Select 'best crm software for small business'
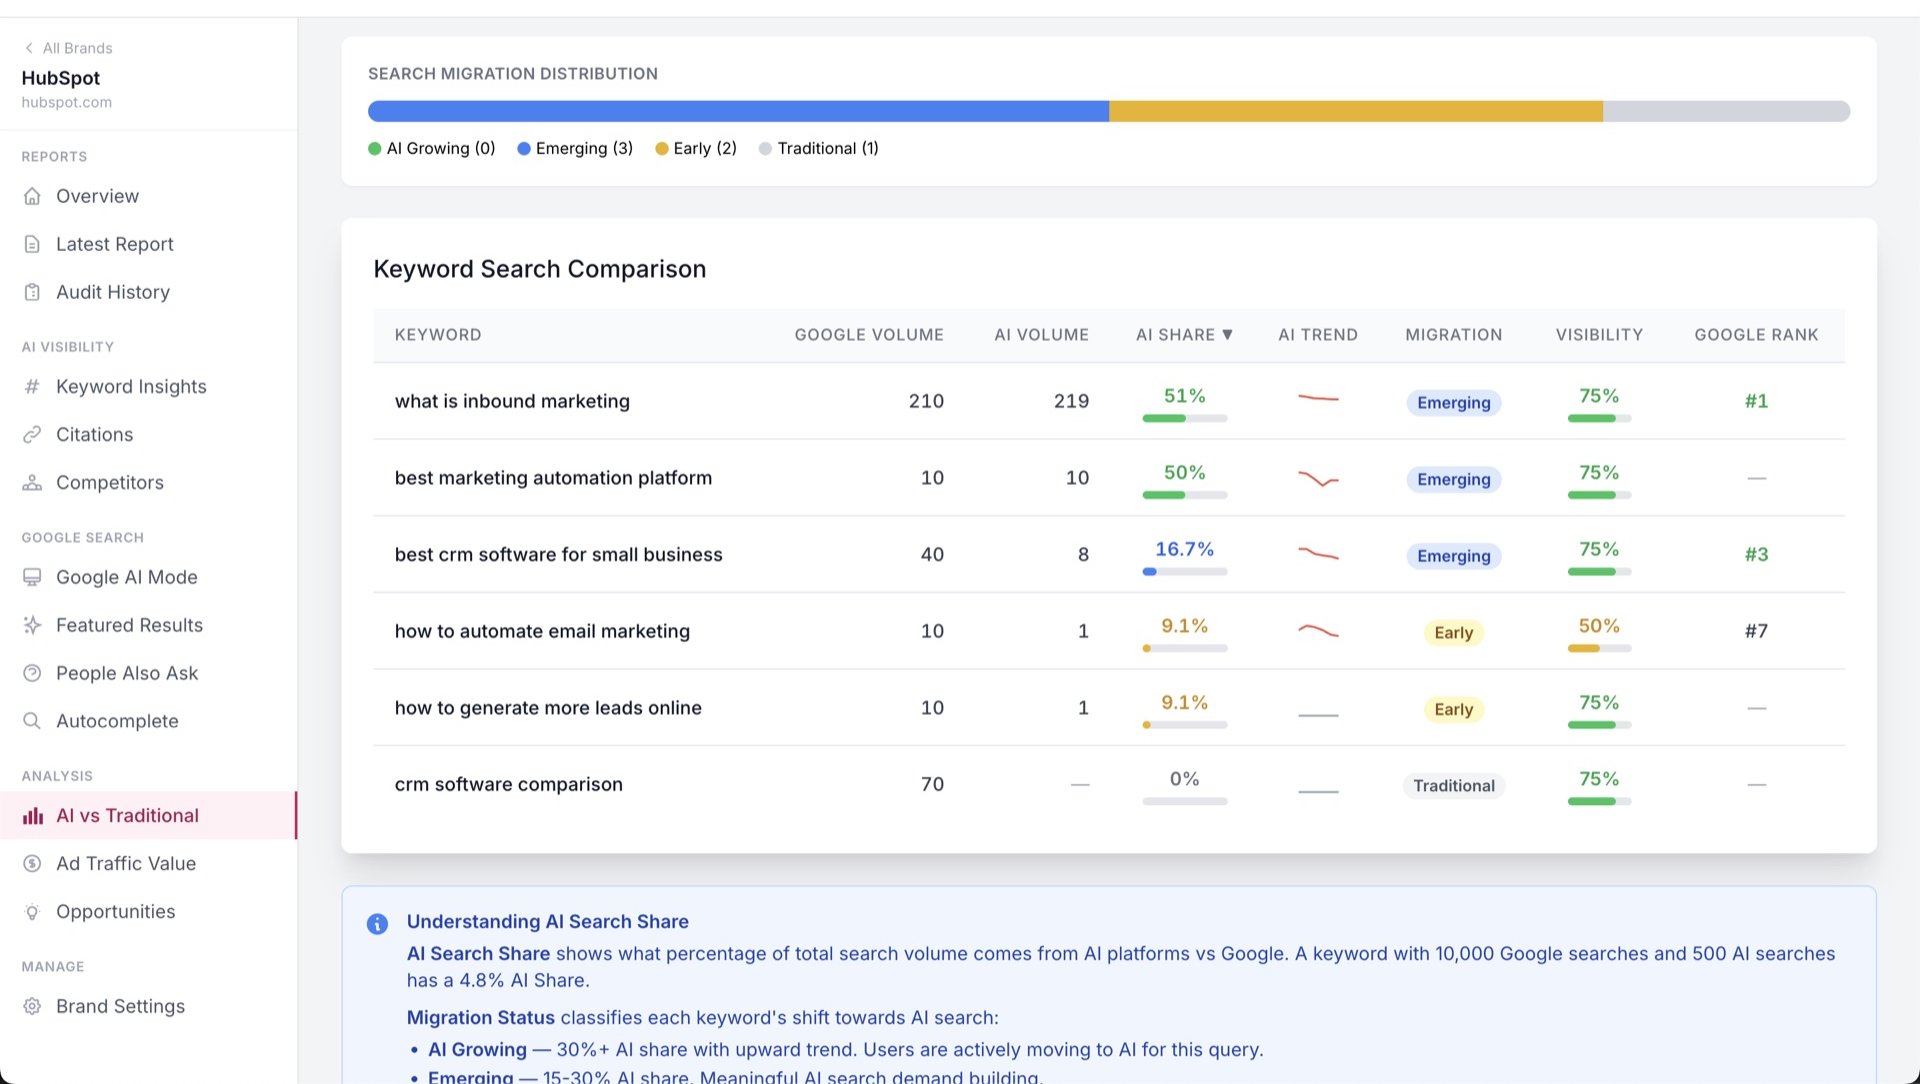The image size is (1920, 1084). tap(558, 555)
